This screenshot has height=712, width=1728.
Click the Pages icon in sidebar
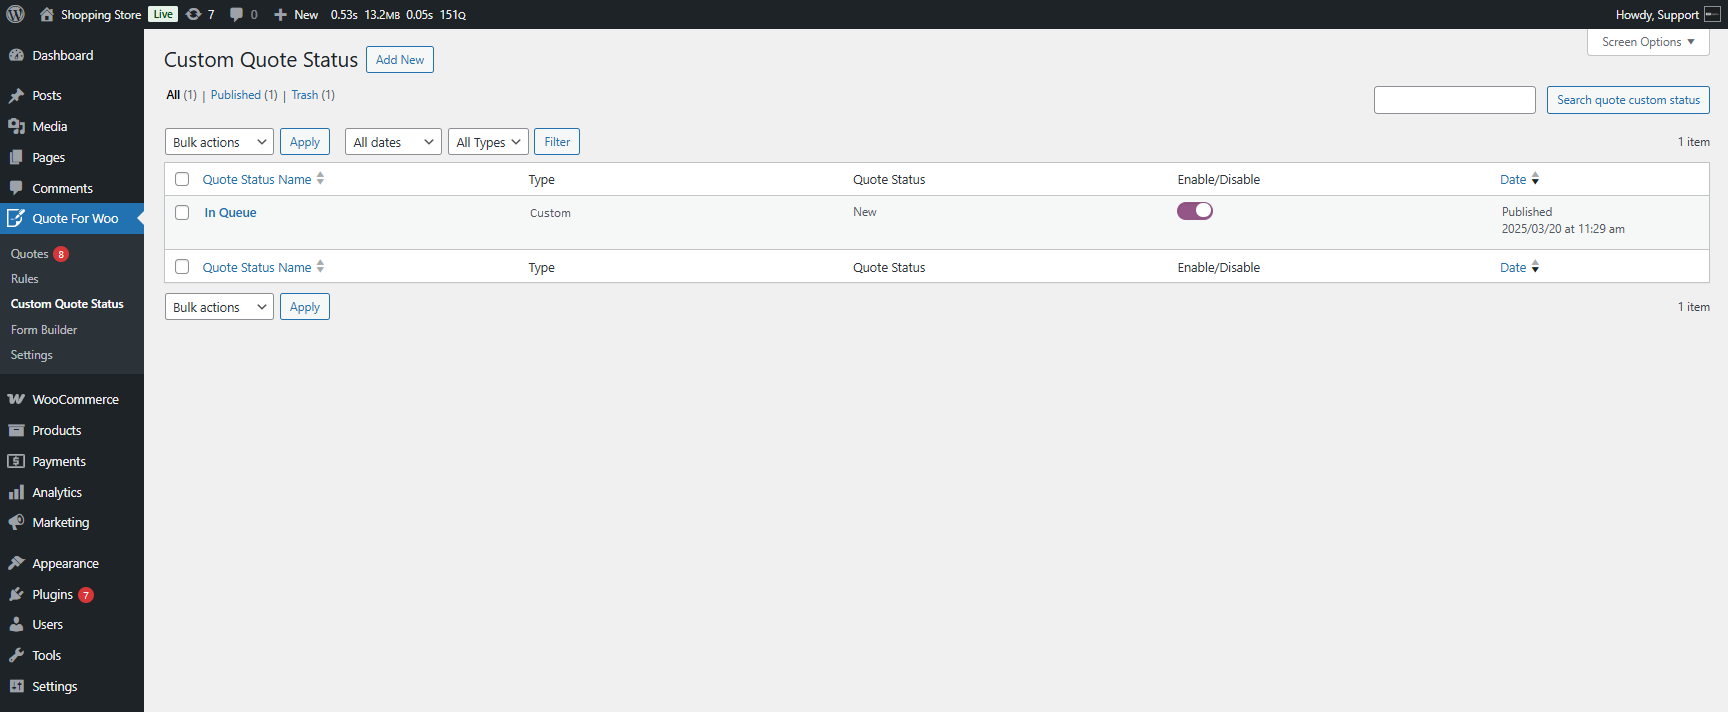[x=16, y=157]
